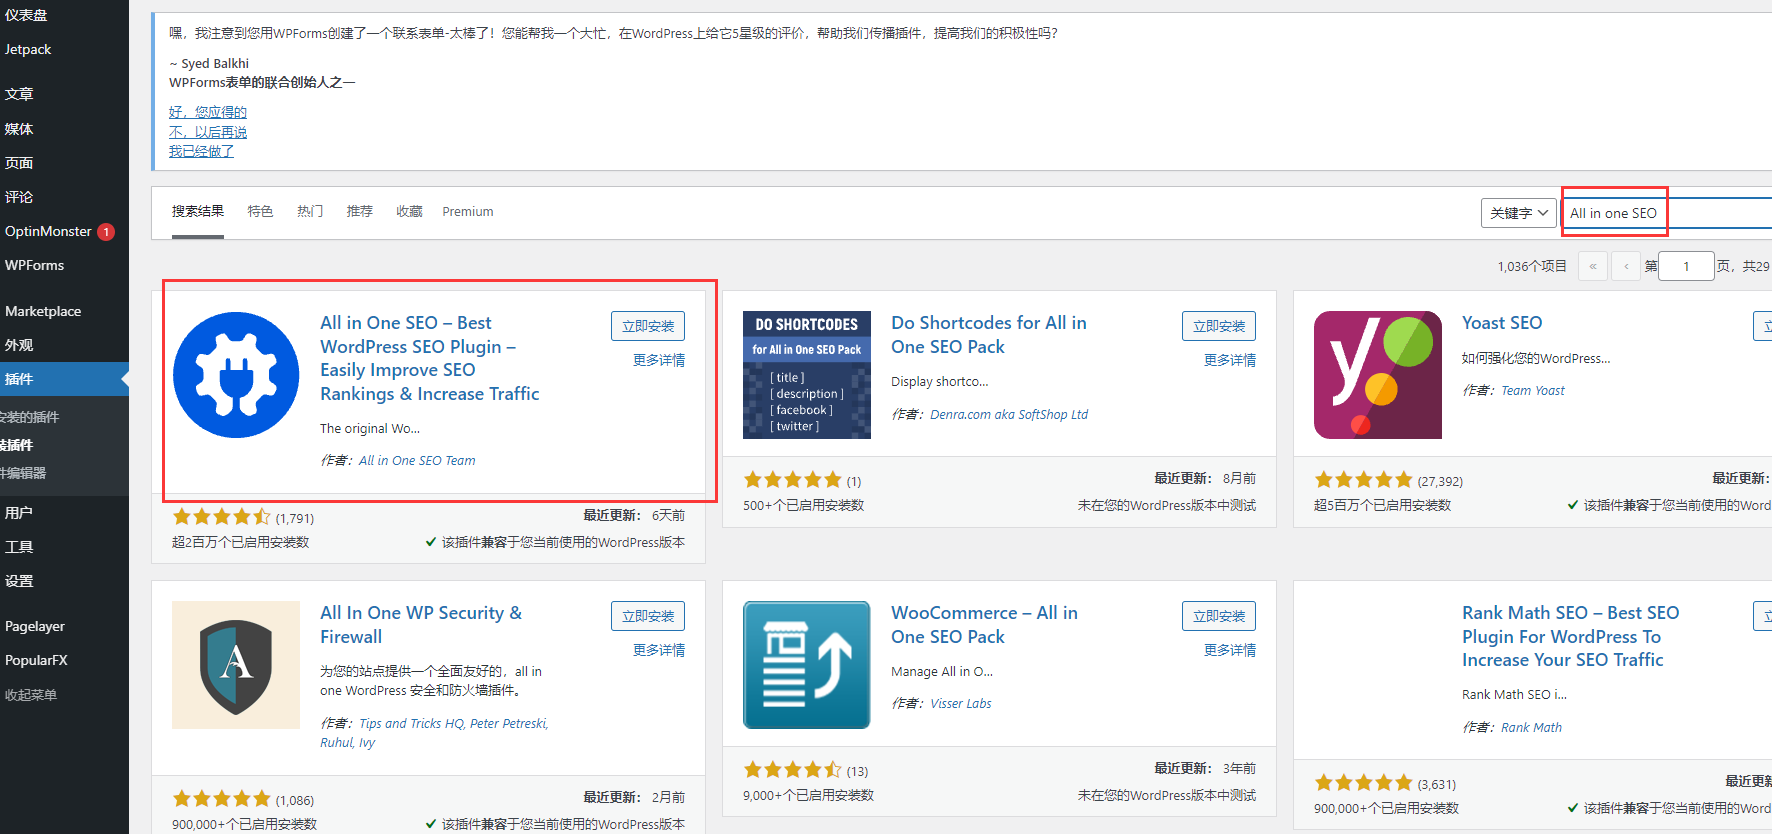Click the Yoast SEO star rating

tap(1363, 480)
